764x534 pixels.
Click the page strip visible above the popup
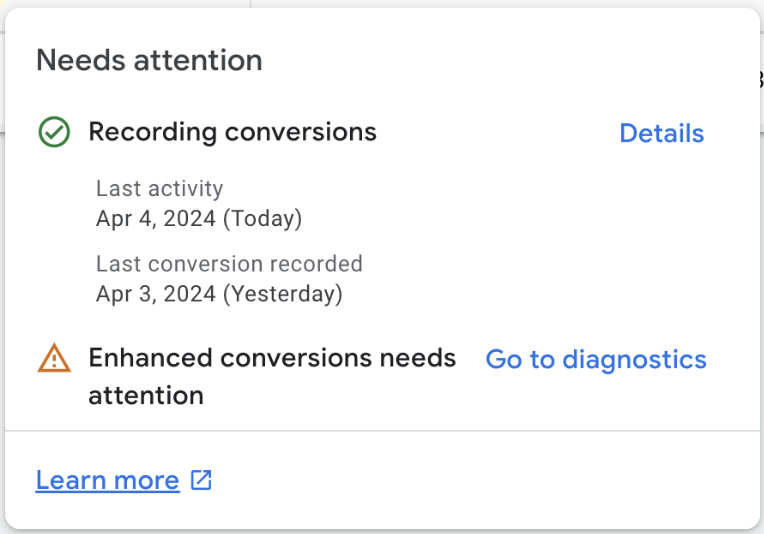tap(382, 3)
